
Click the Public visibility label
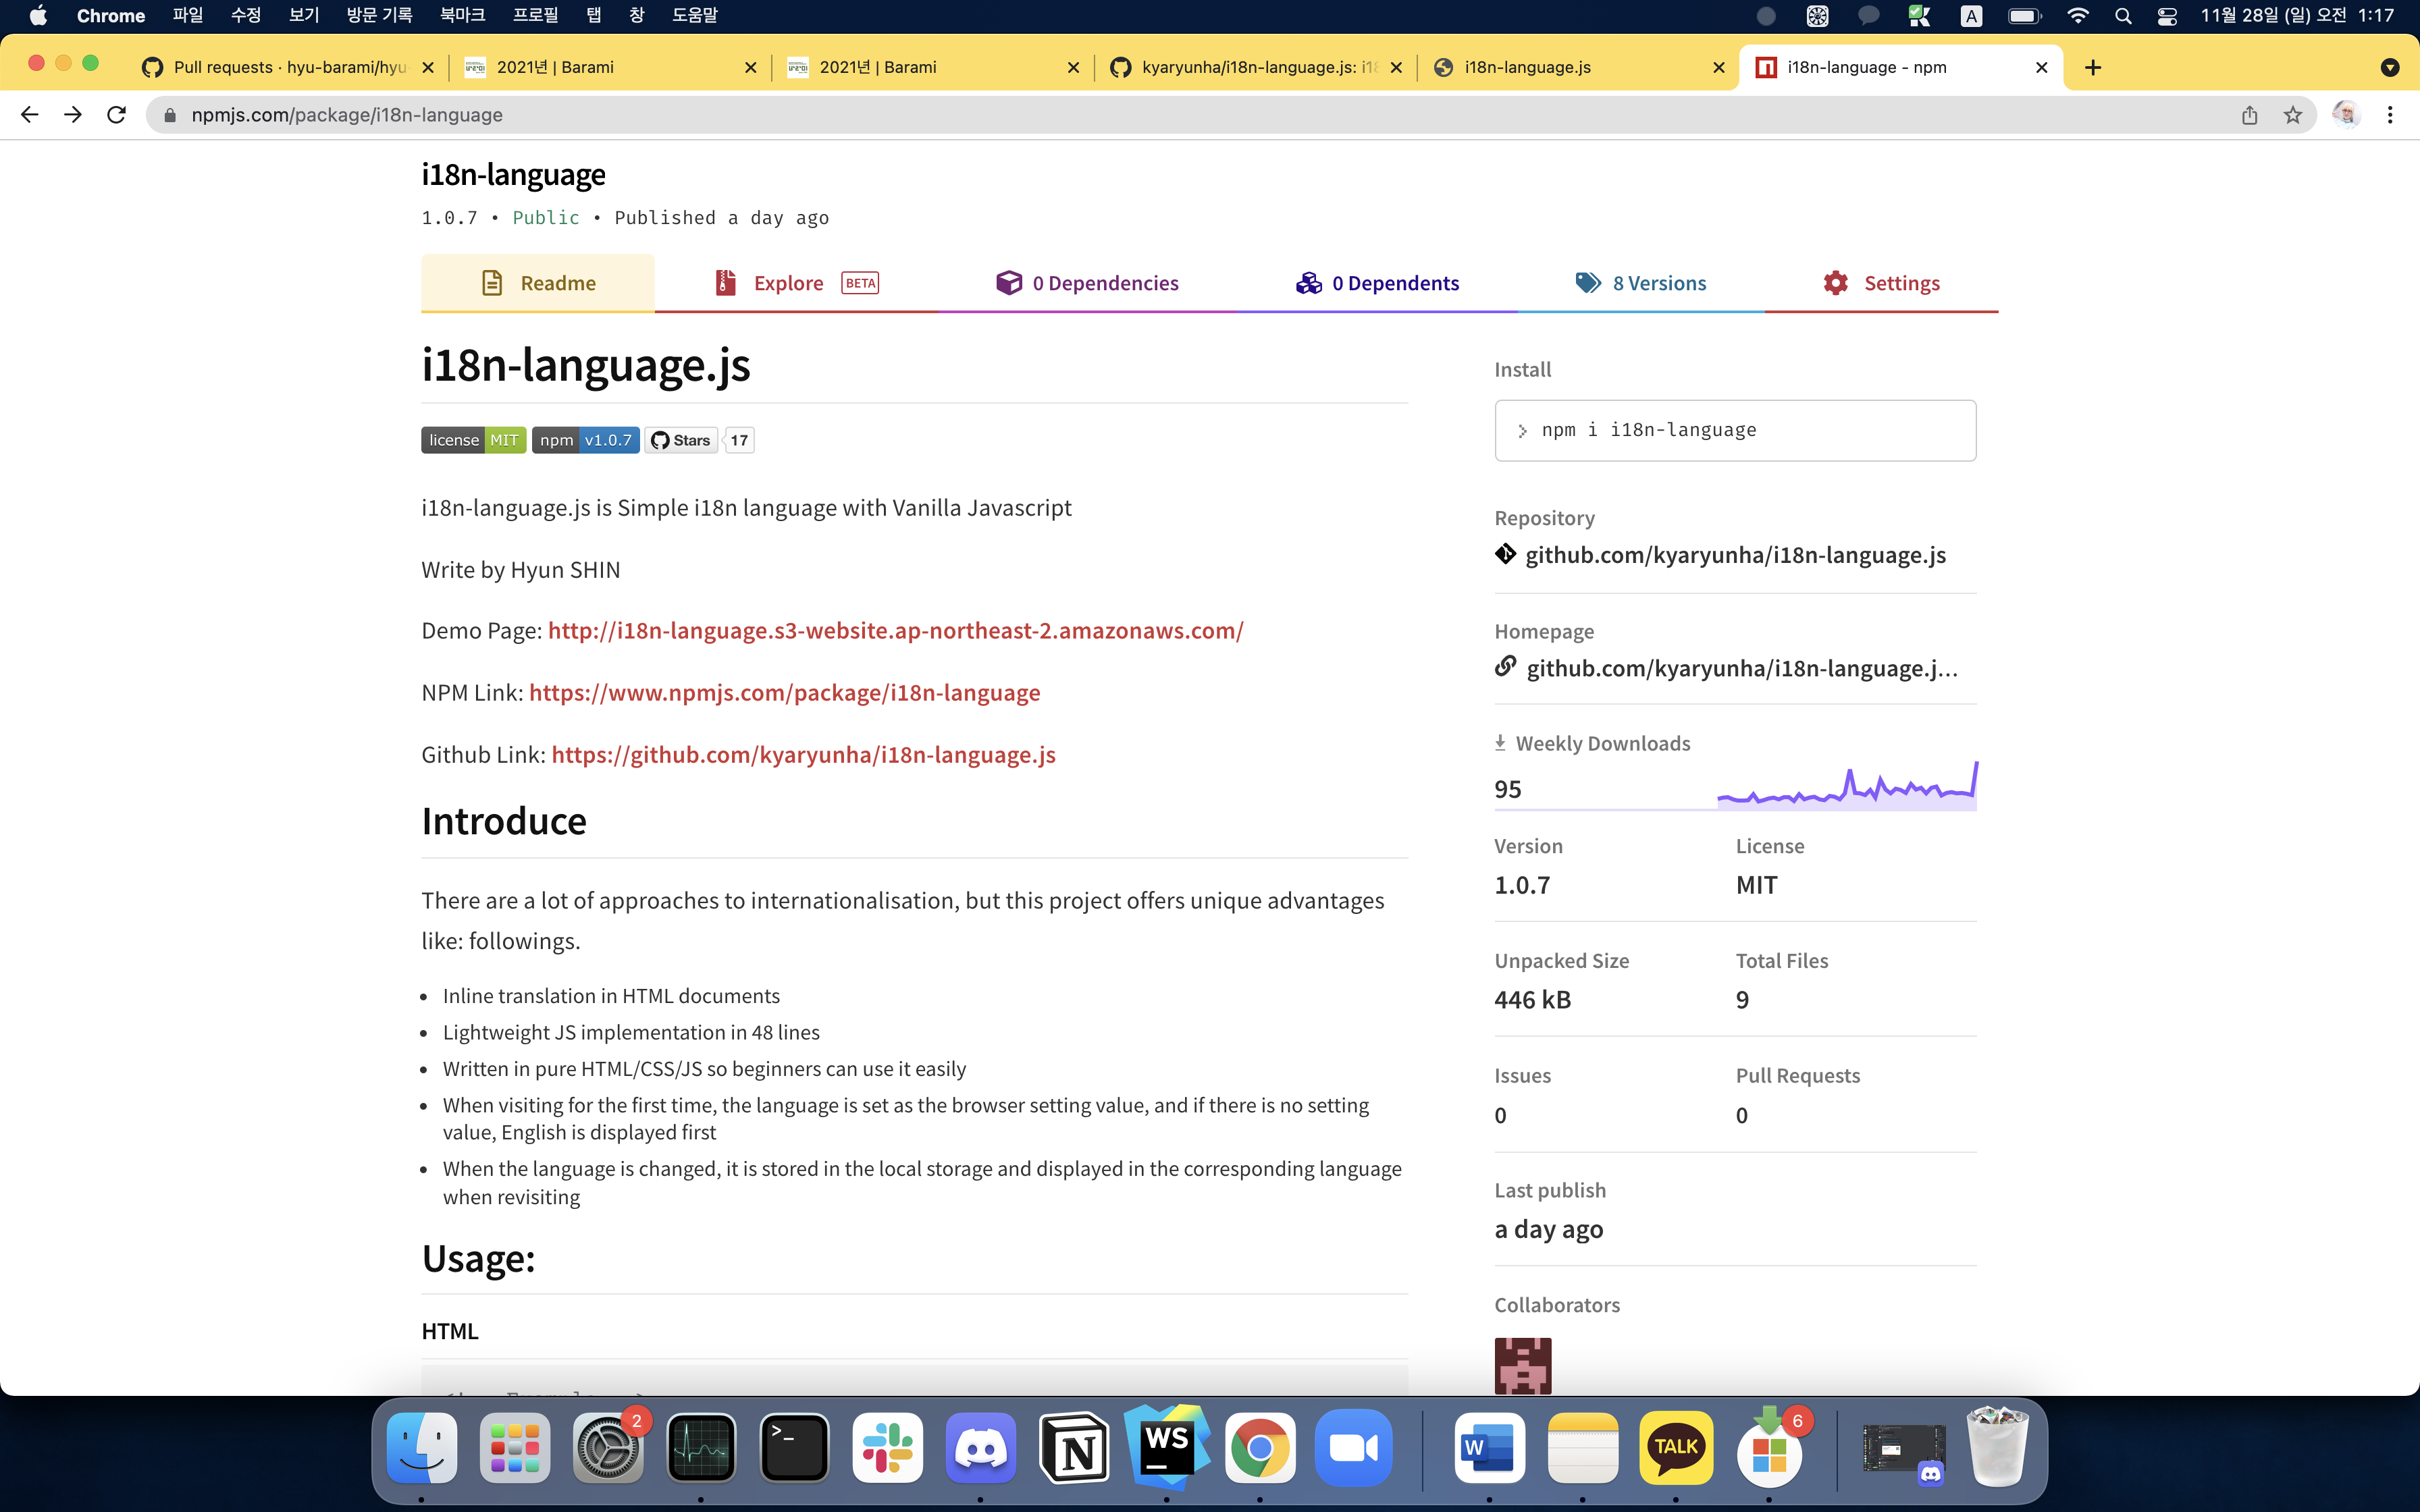pyautogui.click(x=546, y=218)
